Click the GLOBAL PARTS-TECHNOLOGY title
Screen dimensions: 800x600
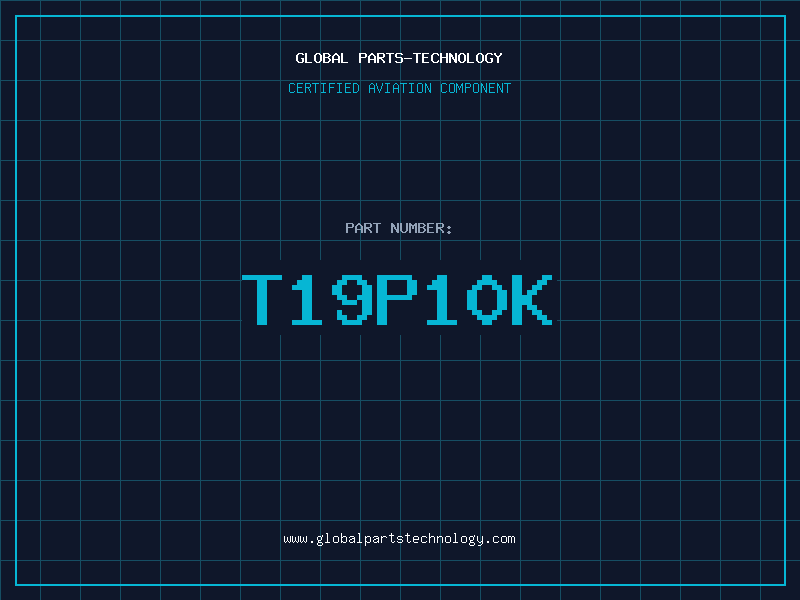coord(399,58)
